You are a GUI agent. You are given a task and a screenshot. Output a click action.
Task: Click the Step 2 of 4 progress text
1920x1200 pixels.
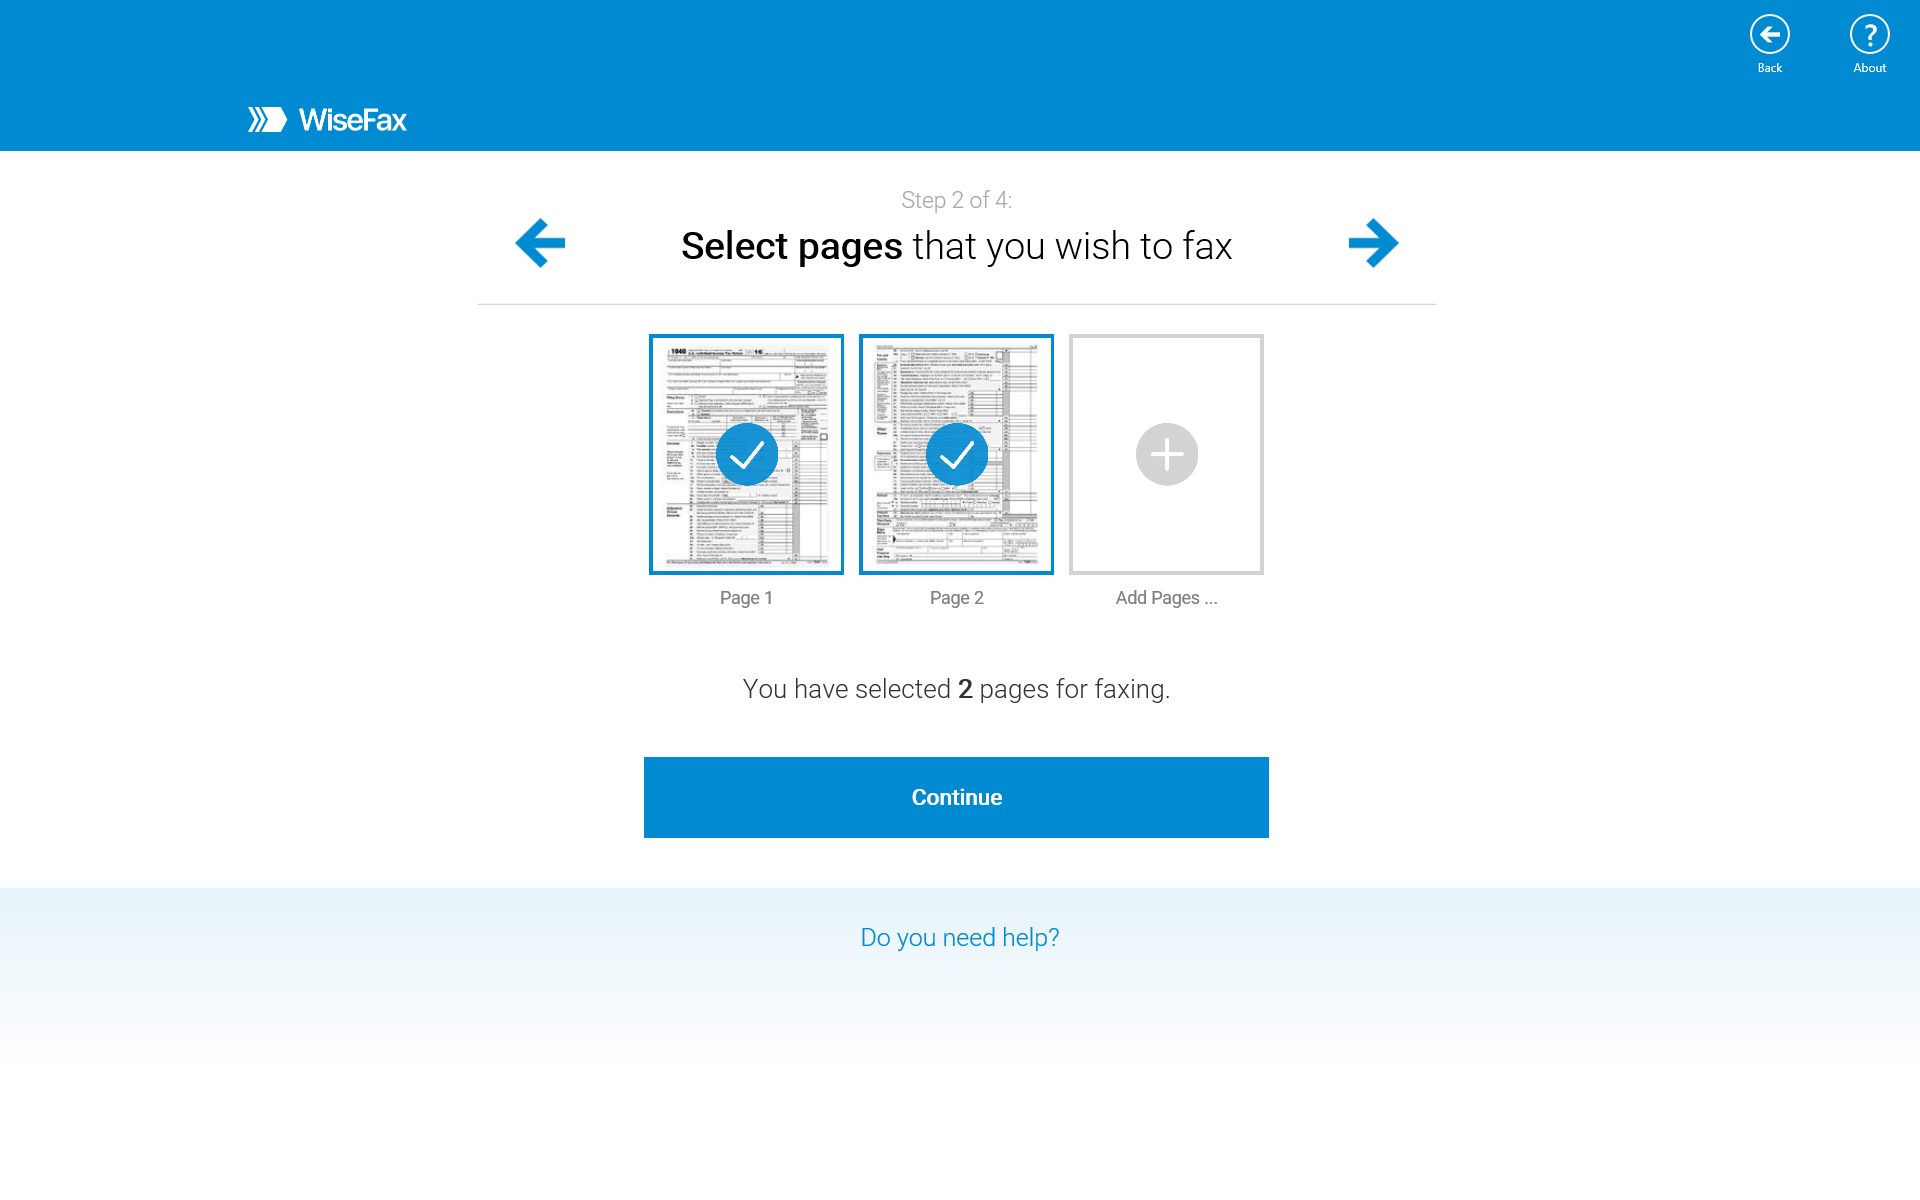coord(957,200)
